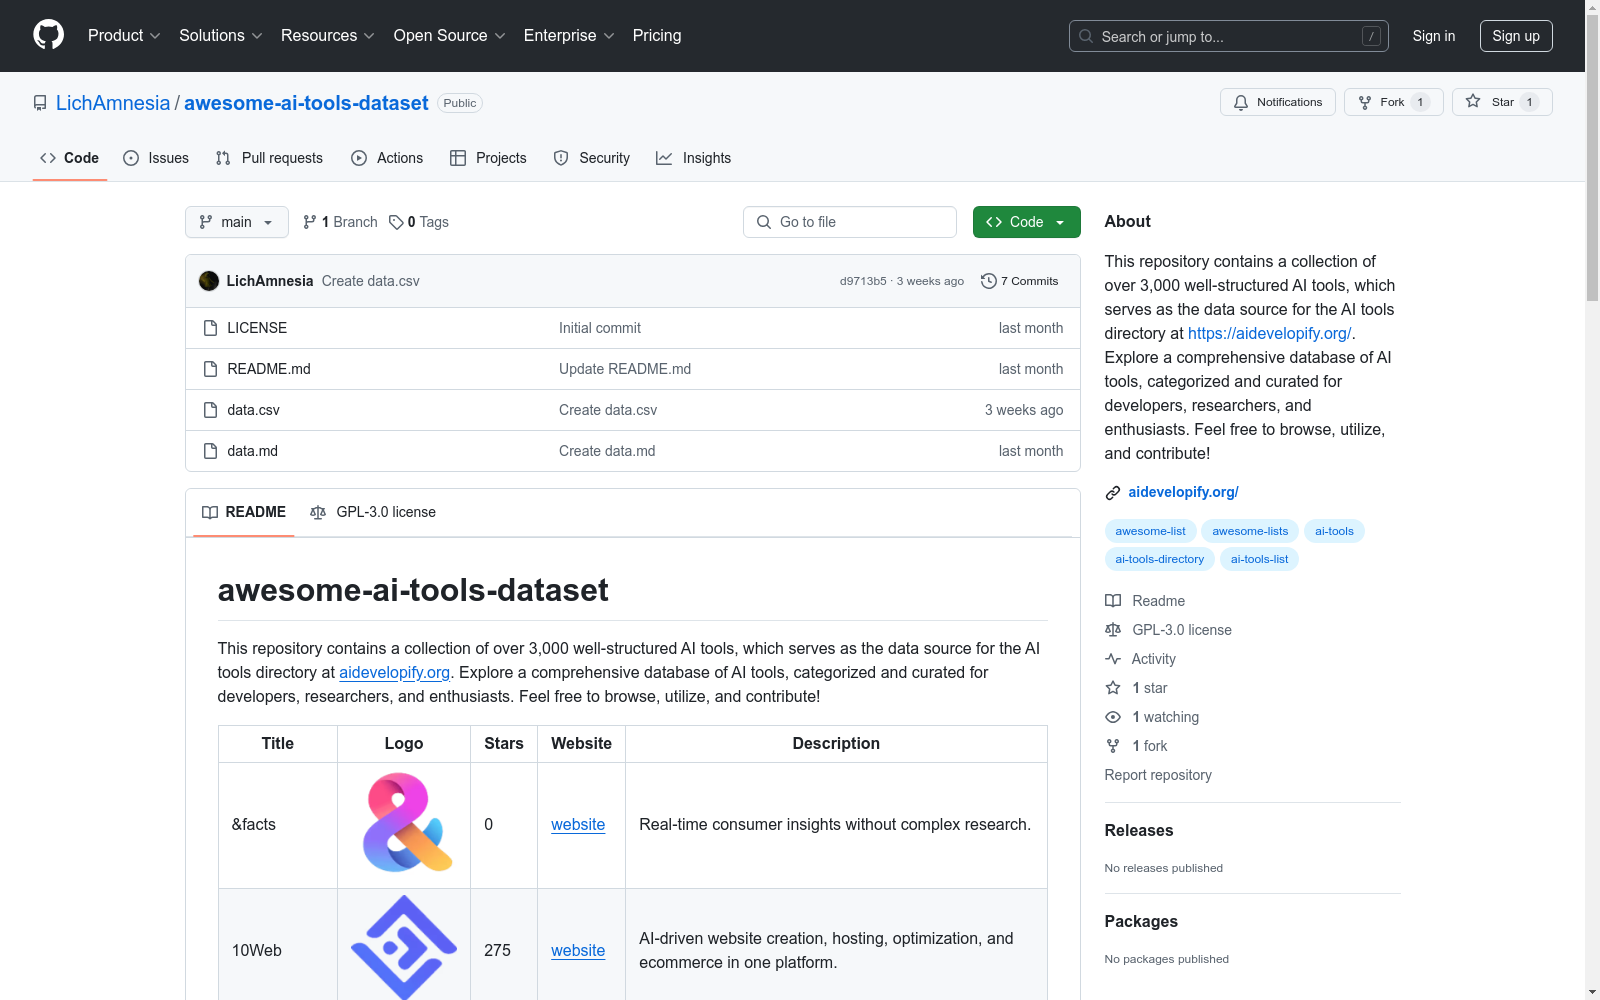Click the &facts logo image
The image size is (1600, 1000).
(x=404, y=823)
